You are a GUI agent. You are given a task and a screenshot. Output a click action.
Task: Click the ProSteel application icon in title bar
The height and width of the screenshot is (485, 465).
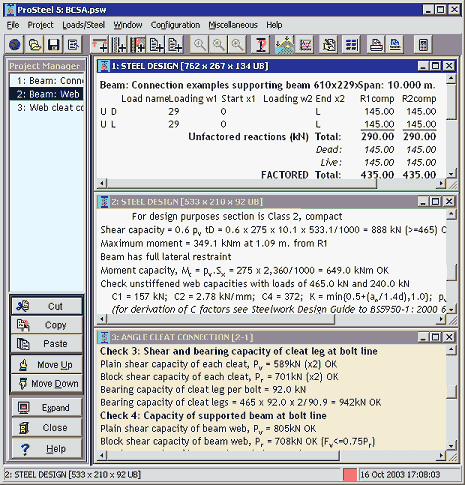pos(10,9)
